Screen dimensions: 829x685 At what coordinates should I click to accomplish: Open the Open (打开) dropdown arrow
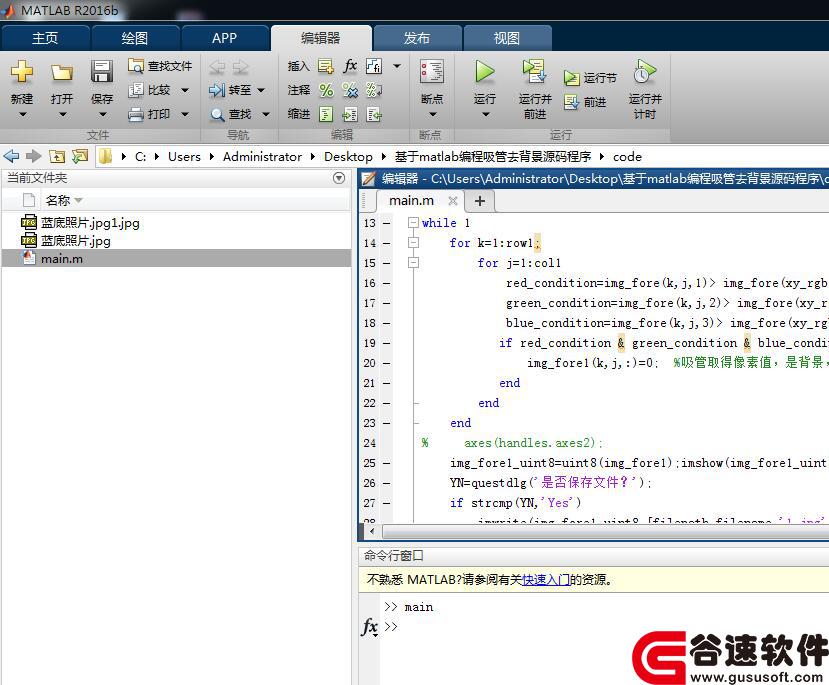62,114
